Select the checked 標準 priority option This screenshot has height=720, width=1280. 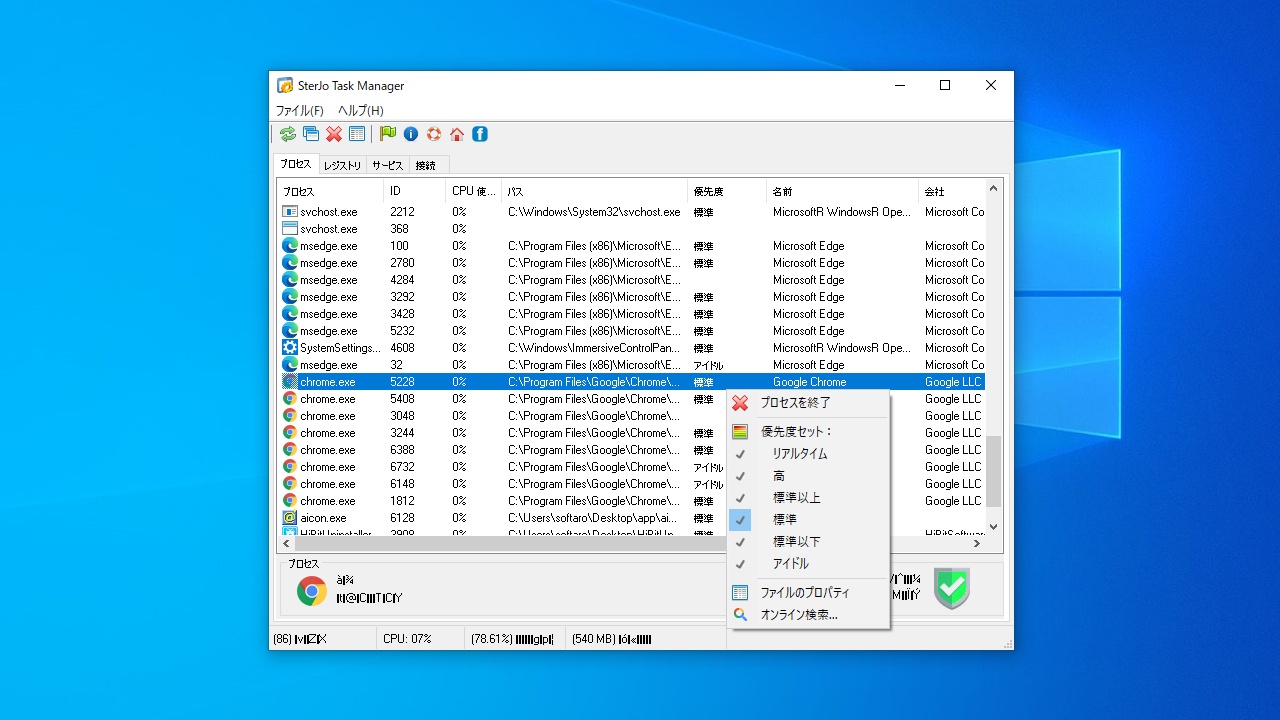coord(808,520)
